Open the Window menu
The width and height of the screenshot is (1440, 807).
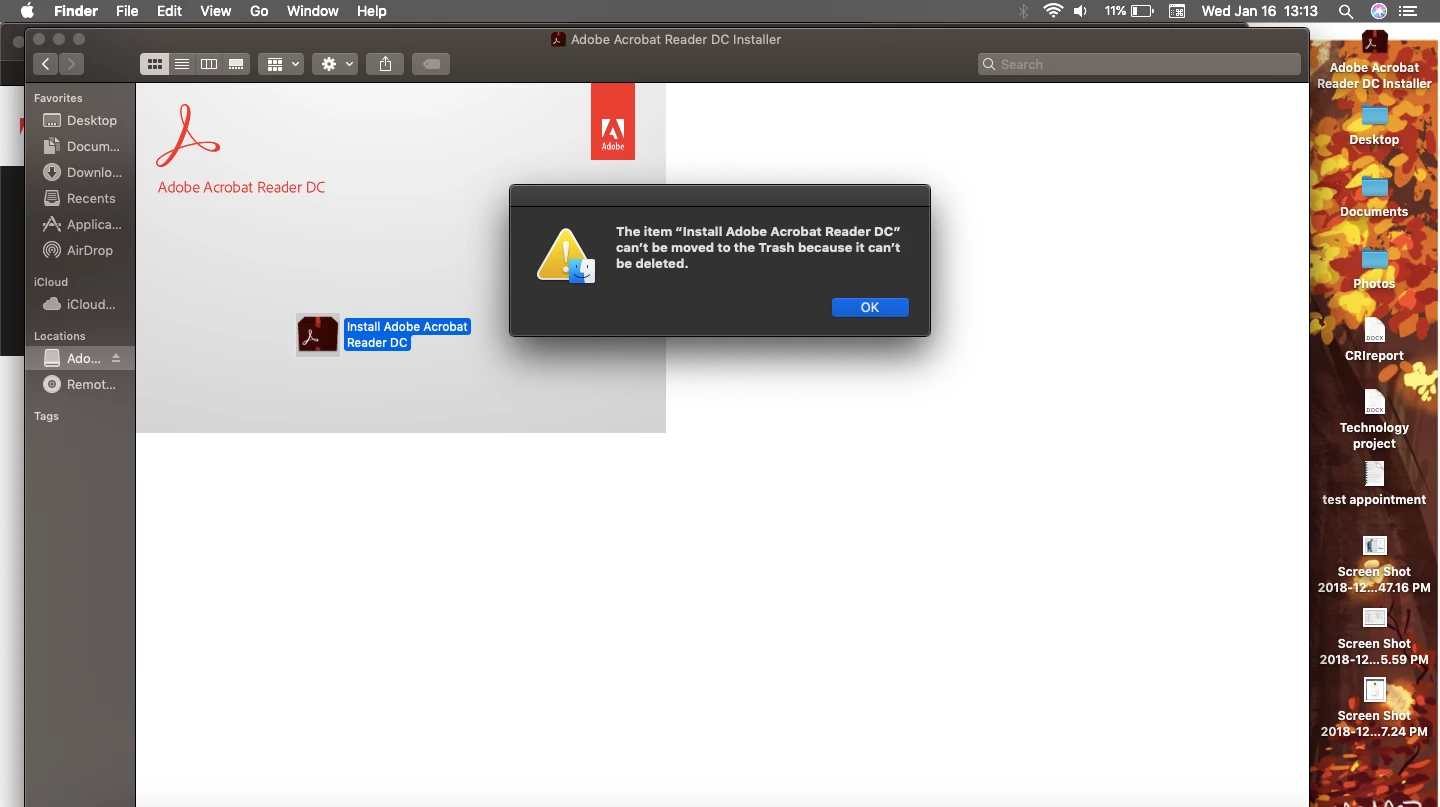point(312,11)
